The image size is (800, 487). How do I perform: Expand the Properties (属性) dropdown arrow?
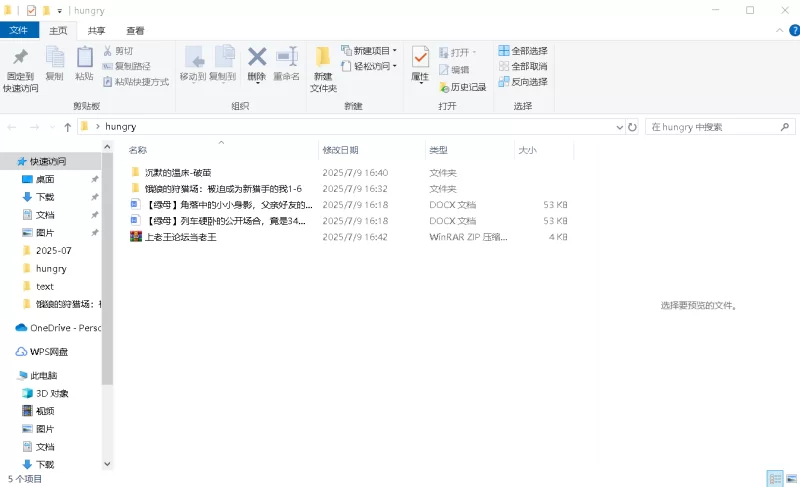coord(420,83)
